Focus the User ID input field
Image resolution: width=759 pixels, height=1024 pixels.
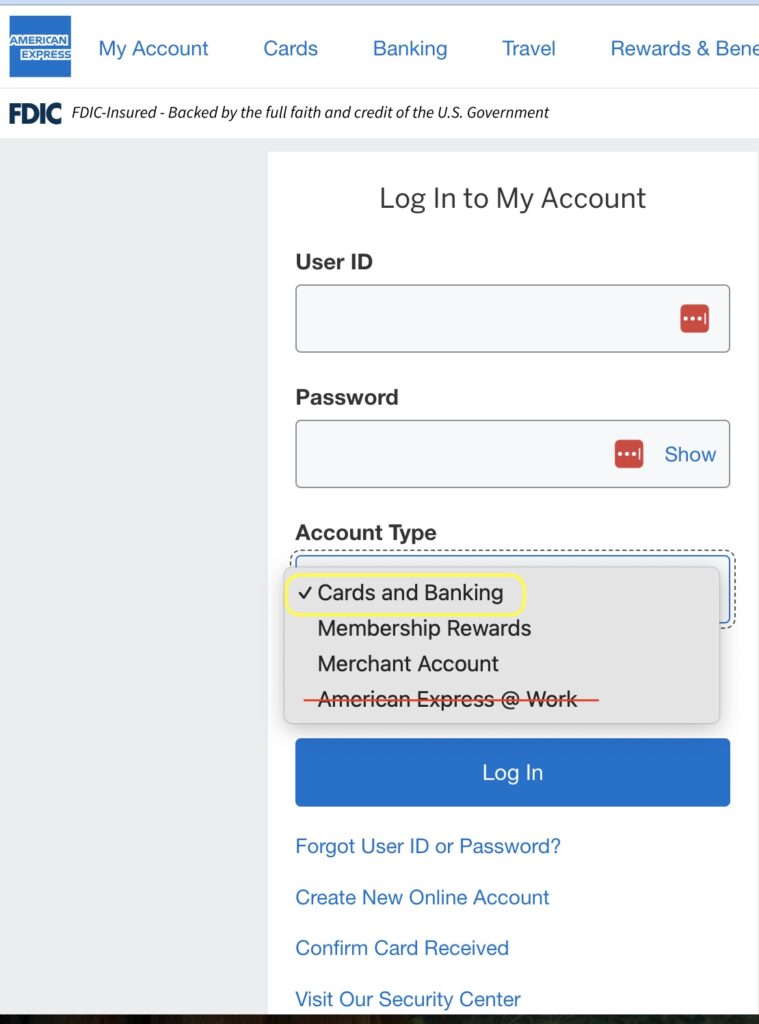480,319
